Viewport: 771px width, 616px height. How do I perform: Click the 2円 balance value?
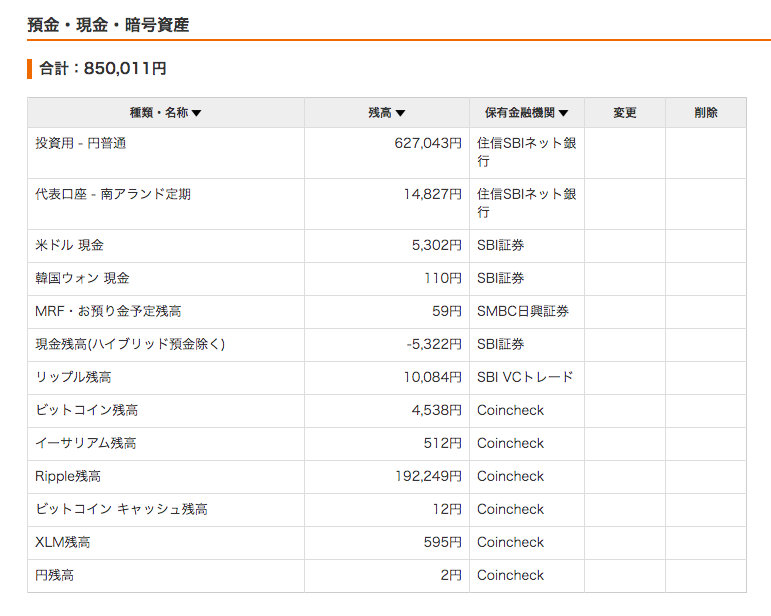[451, 575]
